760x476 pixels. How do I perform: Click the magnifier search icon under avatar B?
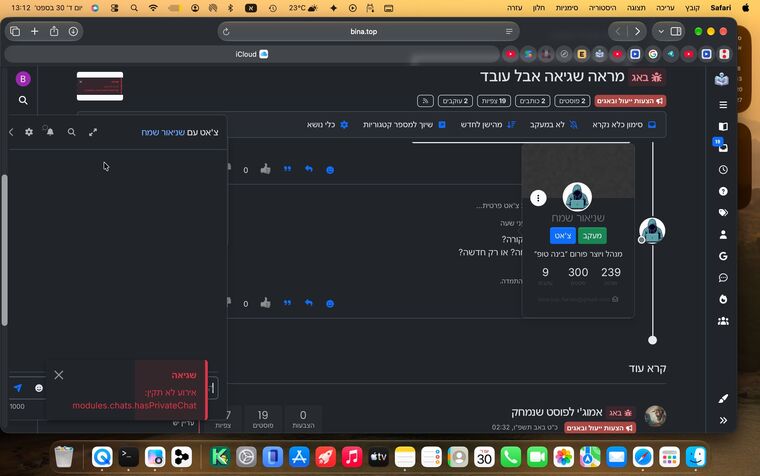click(23, 100)
